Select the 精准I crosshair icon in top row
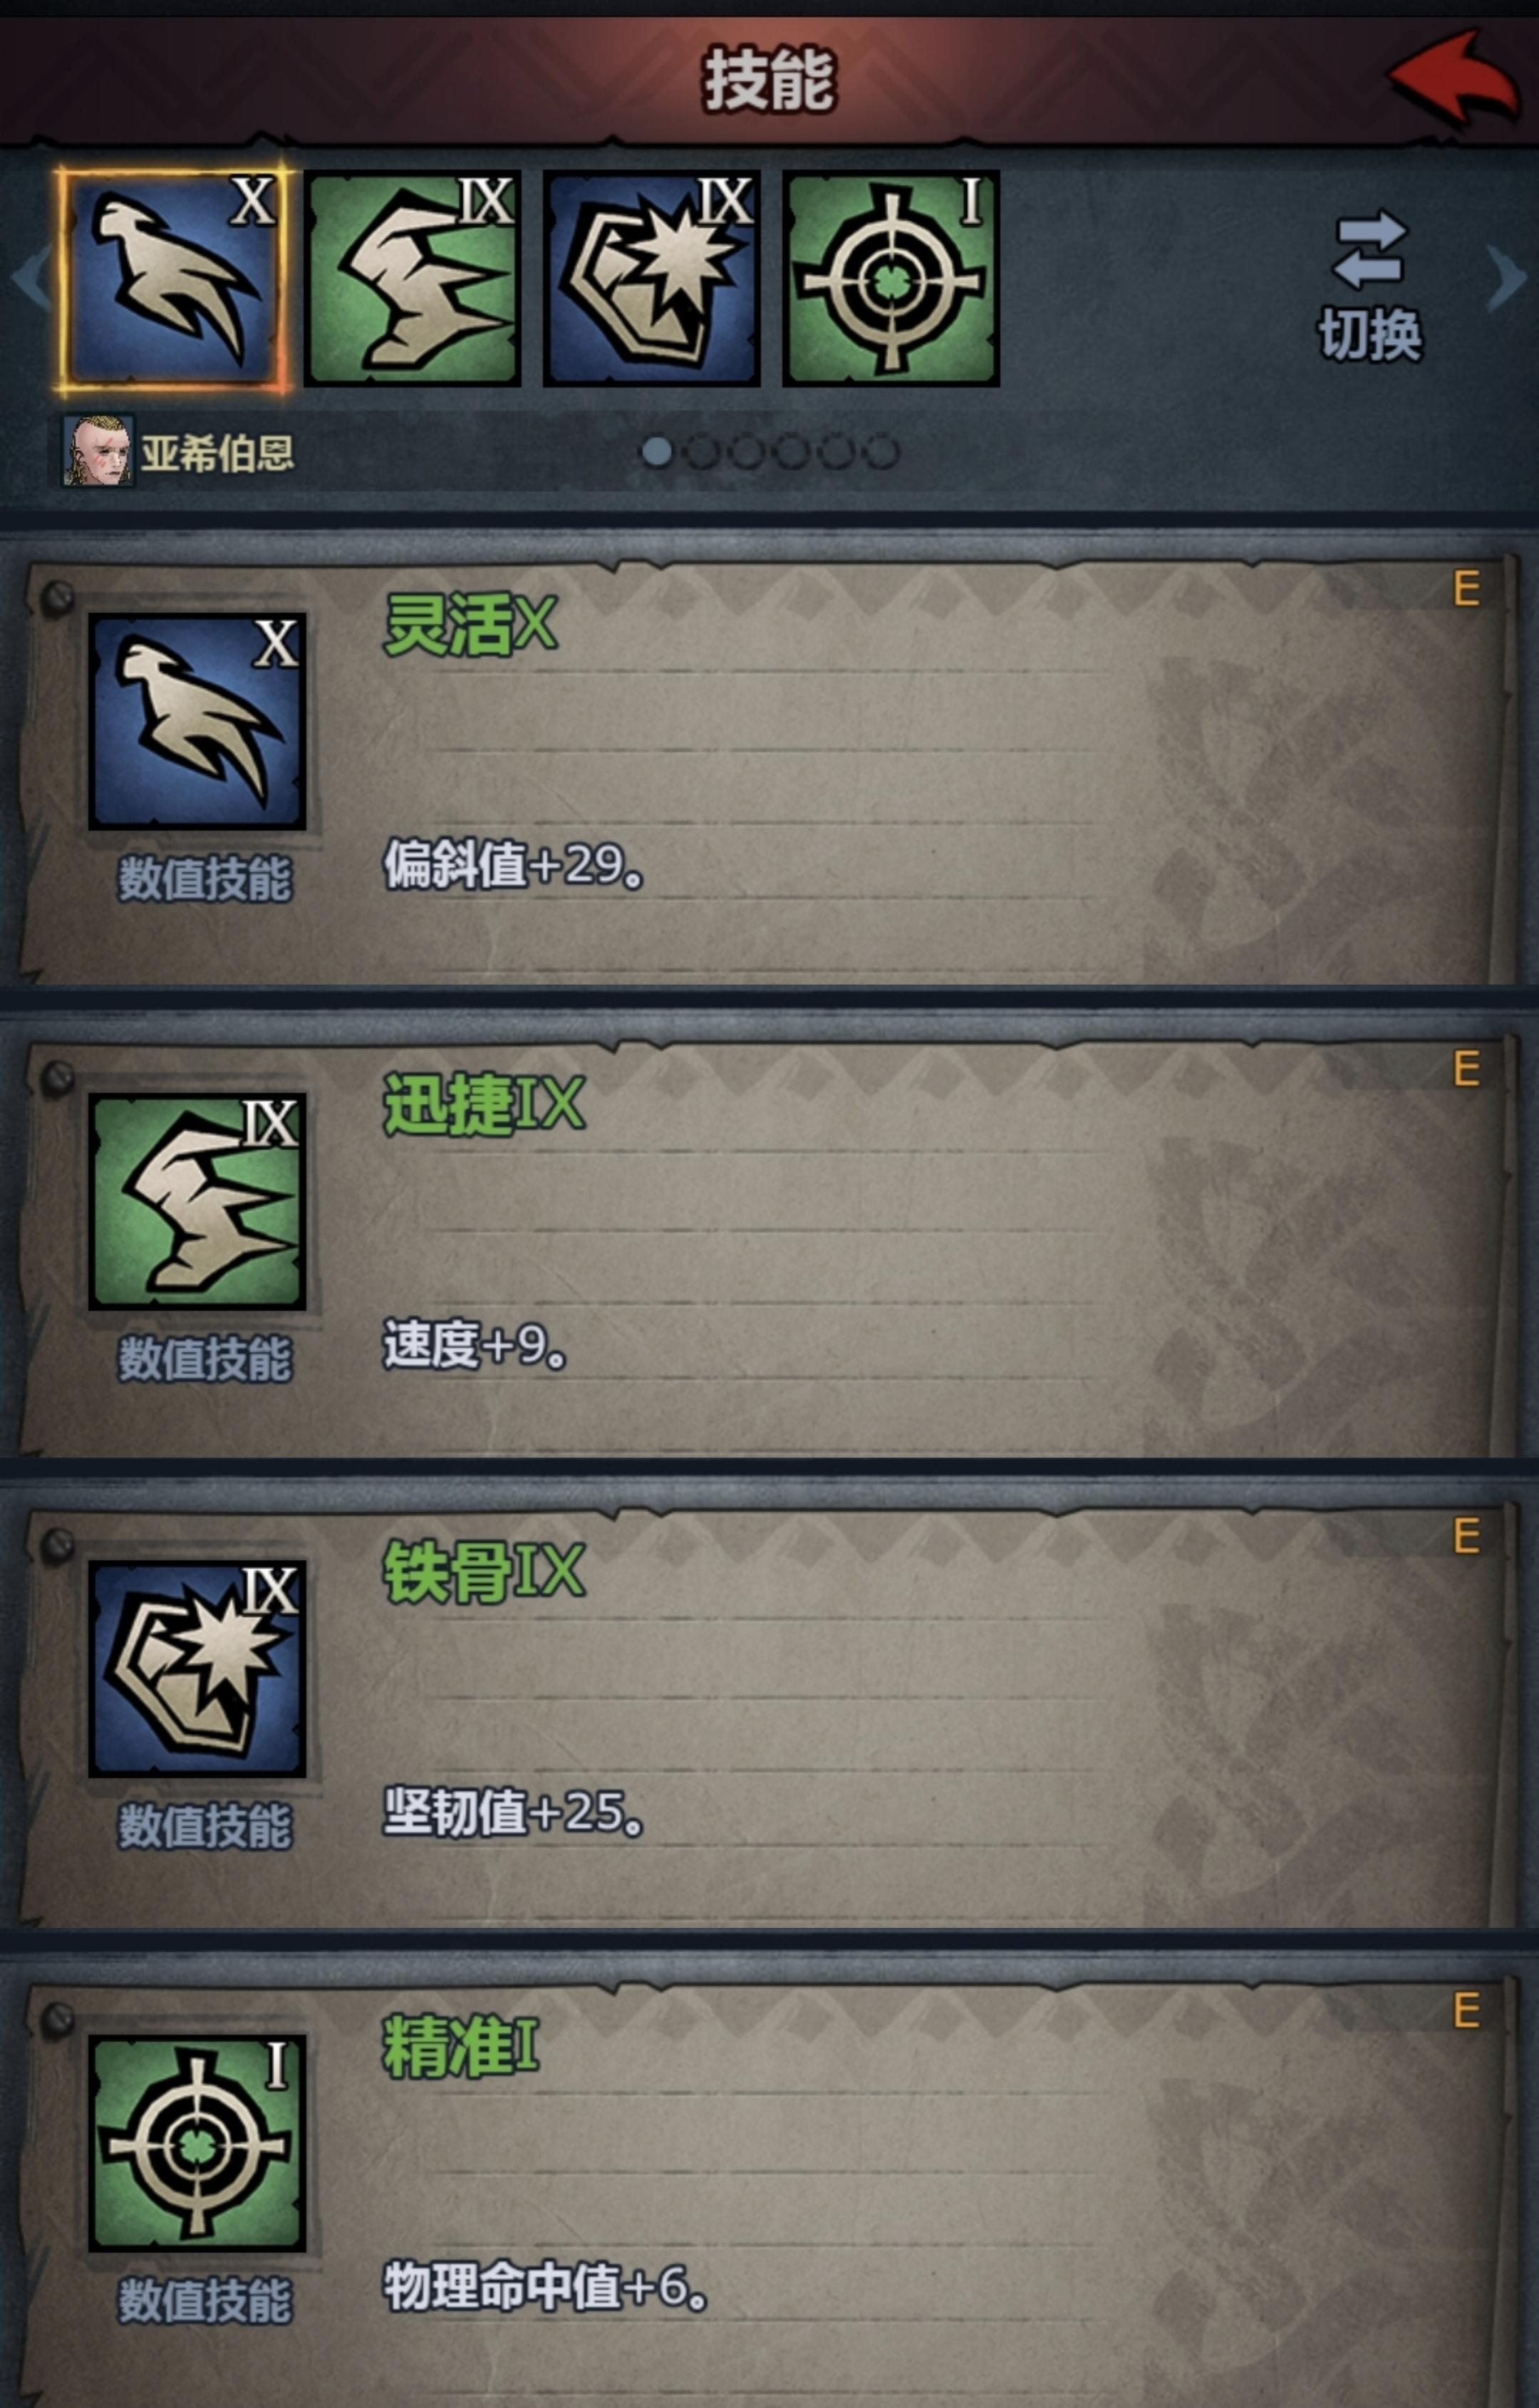1539x2408 pixels. (891, 279)
